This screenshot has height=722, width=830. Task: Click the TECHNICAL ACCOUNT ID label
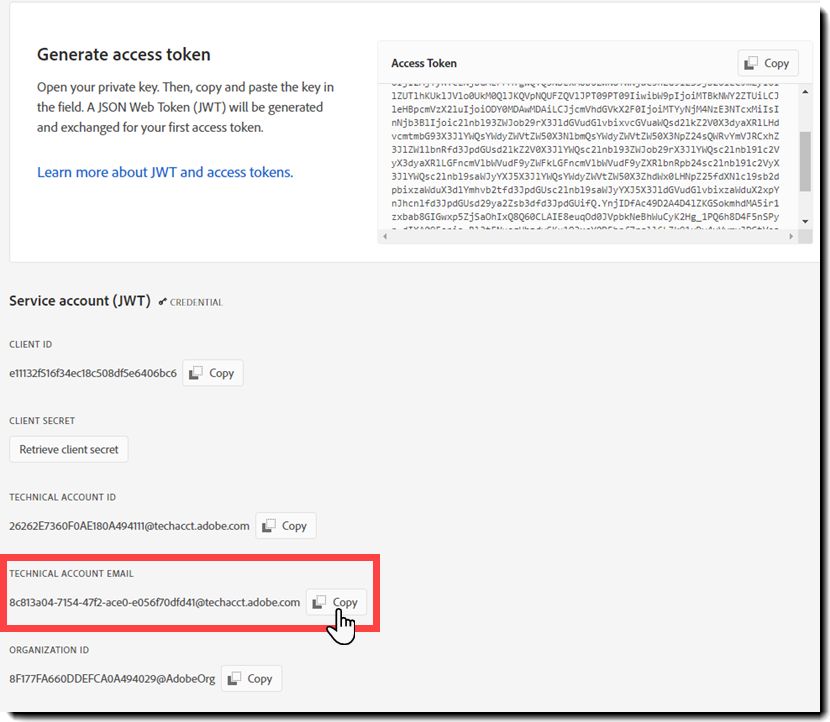[62, 497]
